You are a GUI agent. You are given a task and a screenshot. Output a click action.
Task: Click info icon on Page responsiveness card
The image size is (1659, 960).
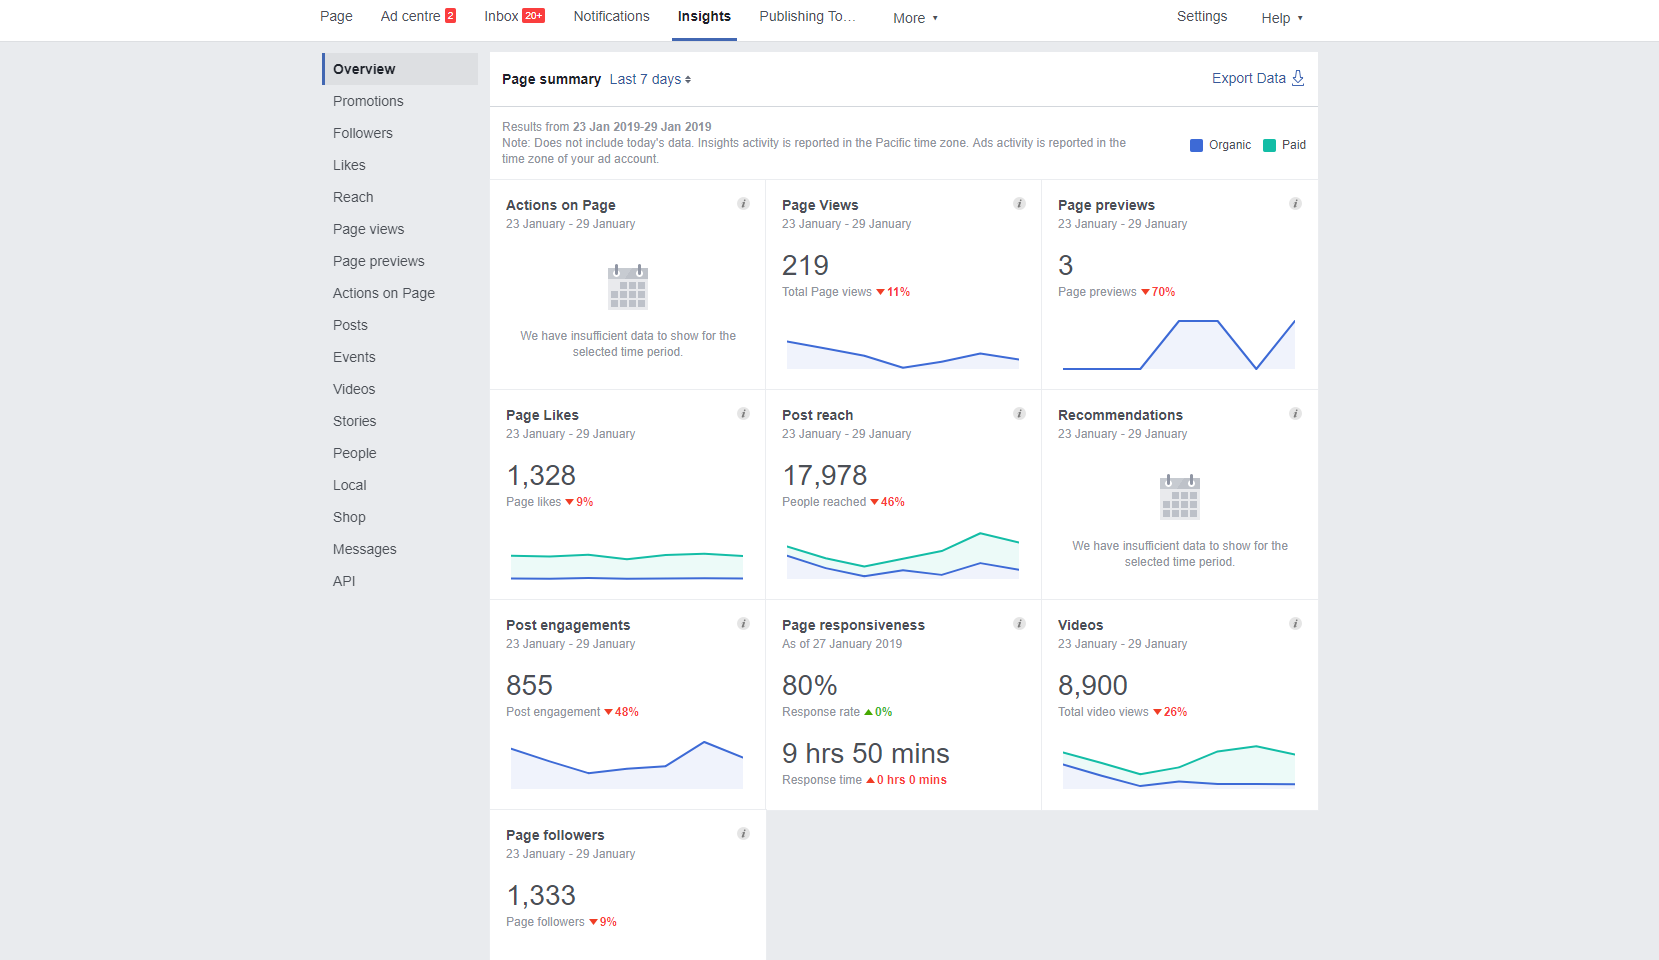coord(1019,624)
